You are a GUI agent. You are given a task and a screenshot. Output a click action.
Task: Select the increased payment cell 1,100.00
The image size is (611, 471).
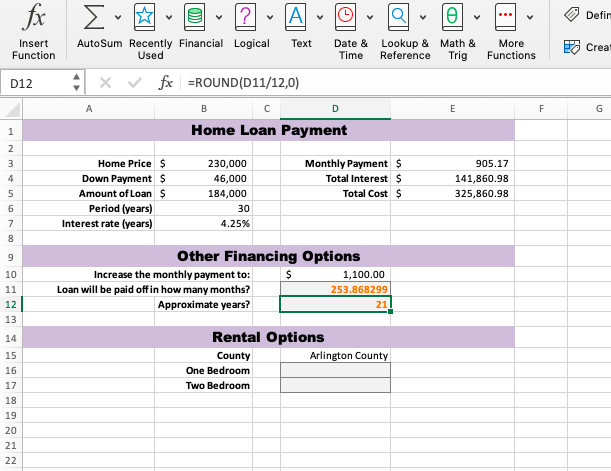(x=336, y=274)
